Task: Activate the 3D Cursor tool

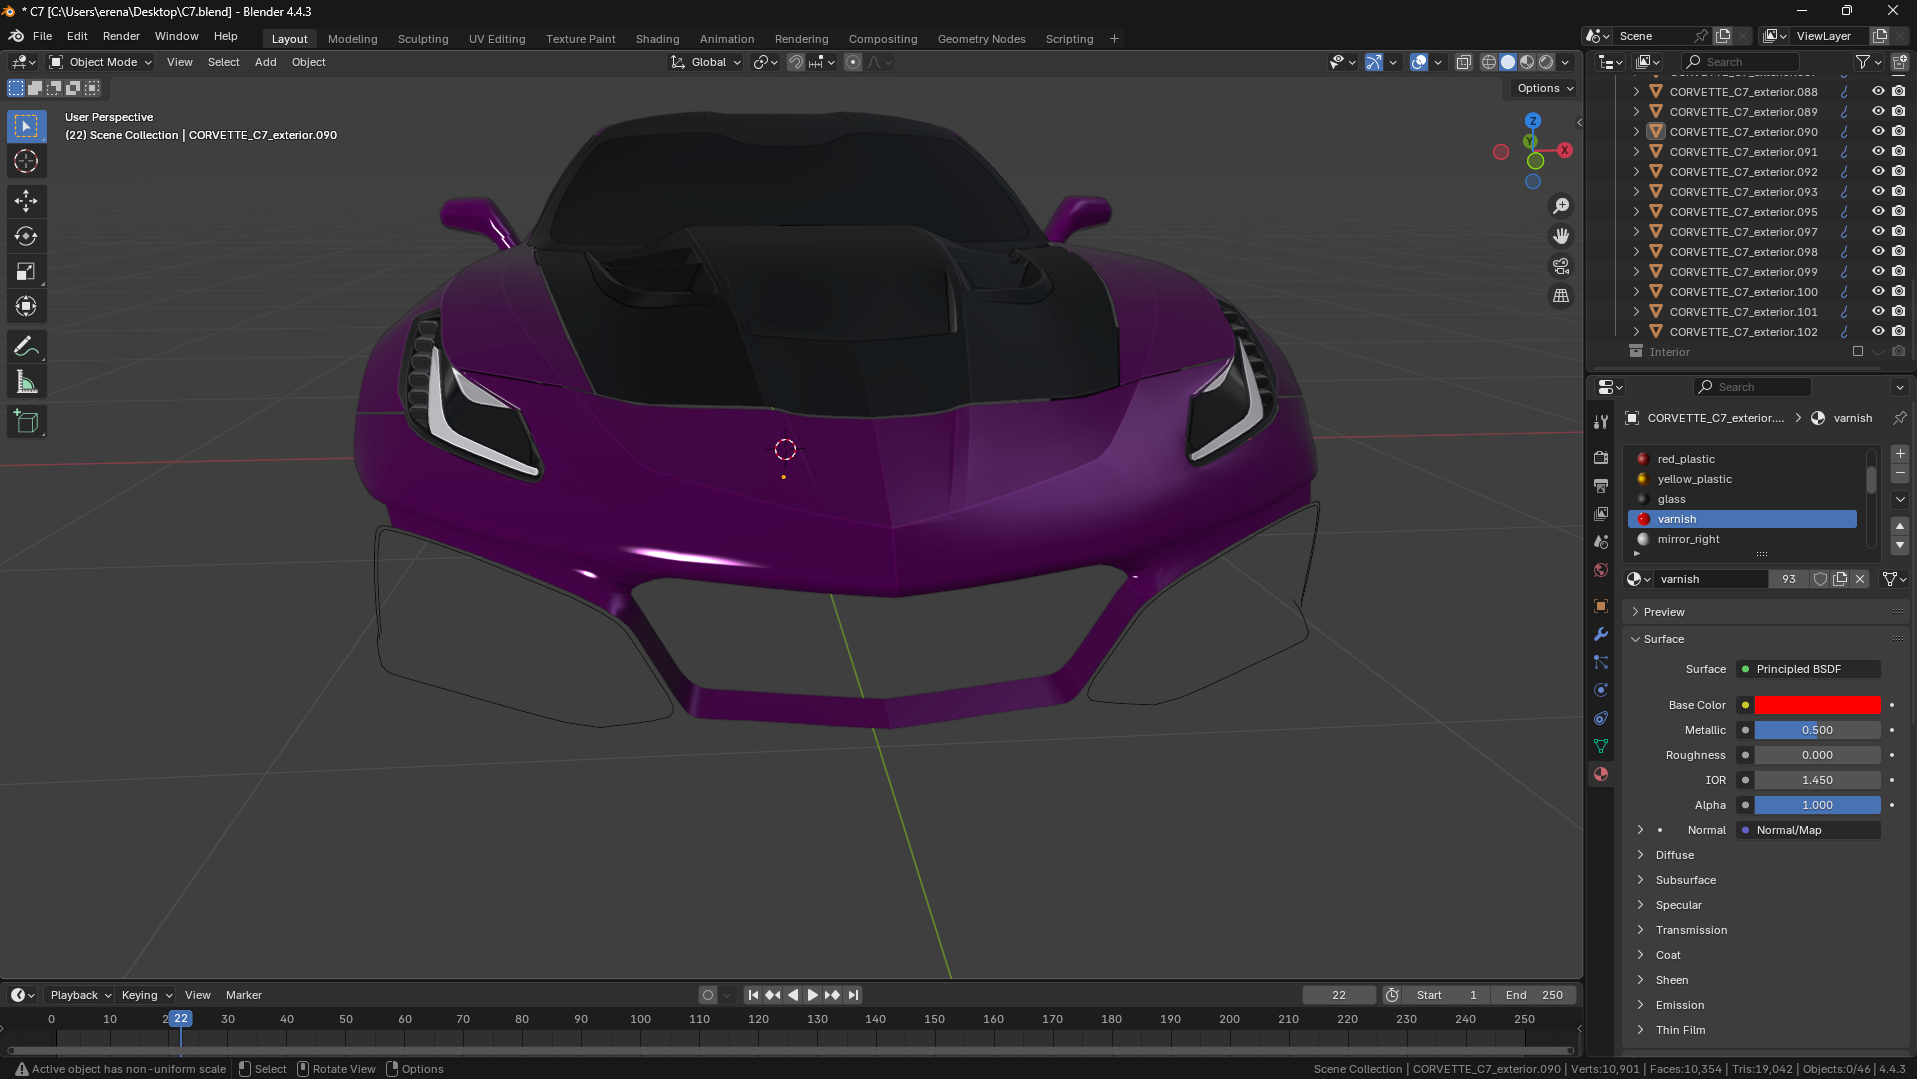Action: click(x=26, y=161)
